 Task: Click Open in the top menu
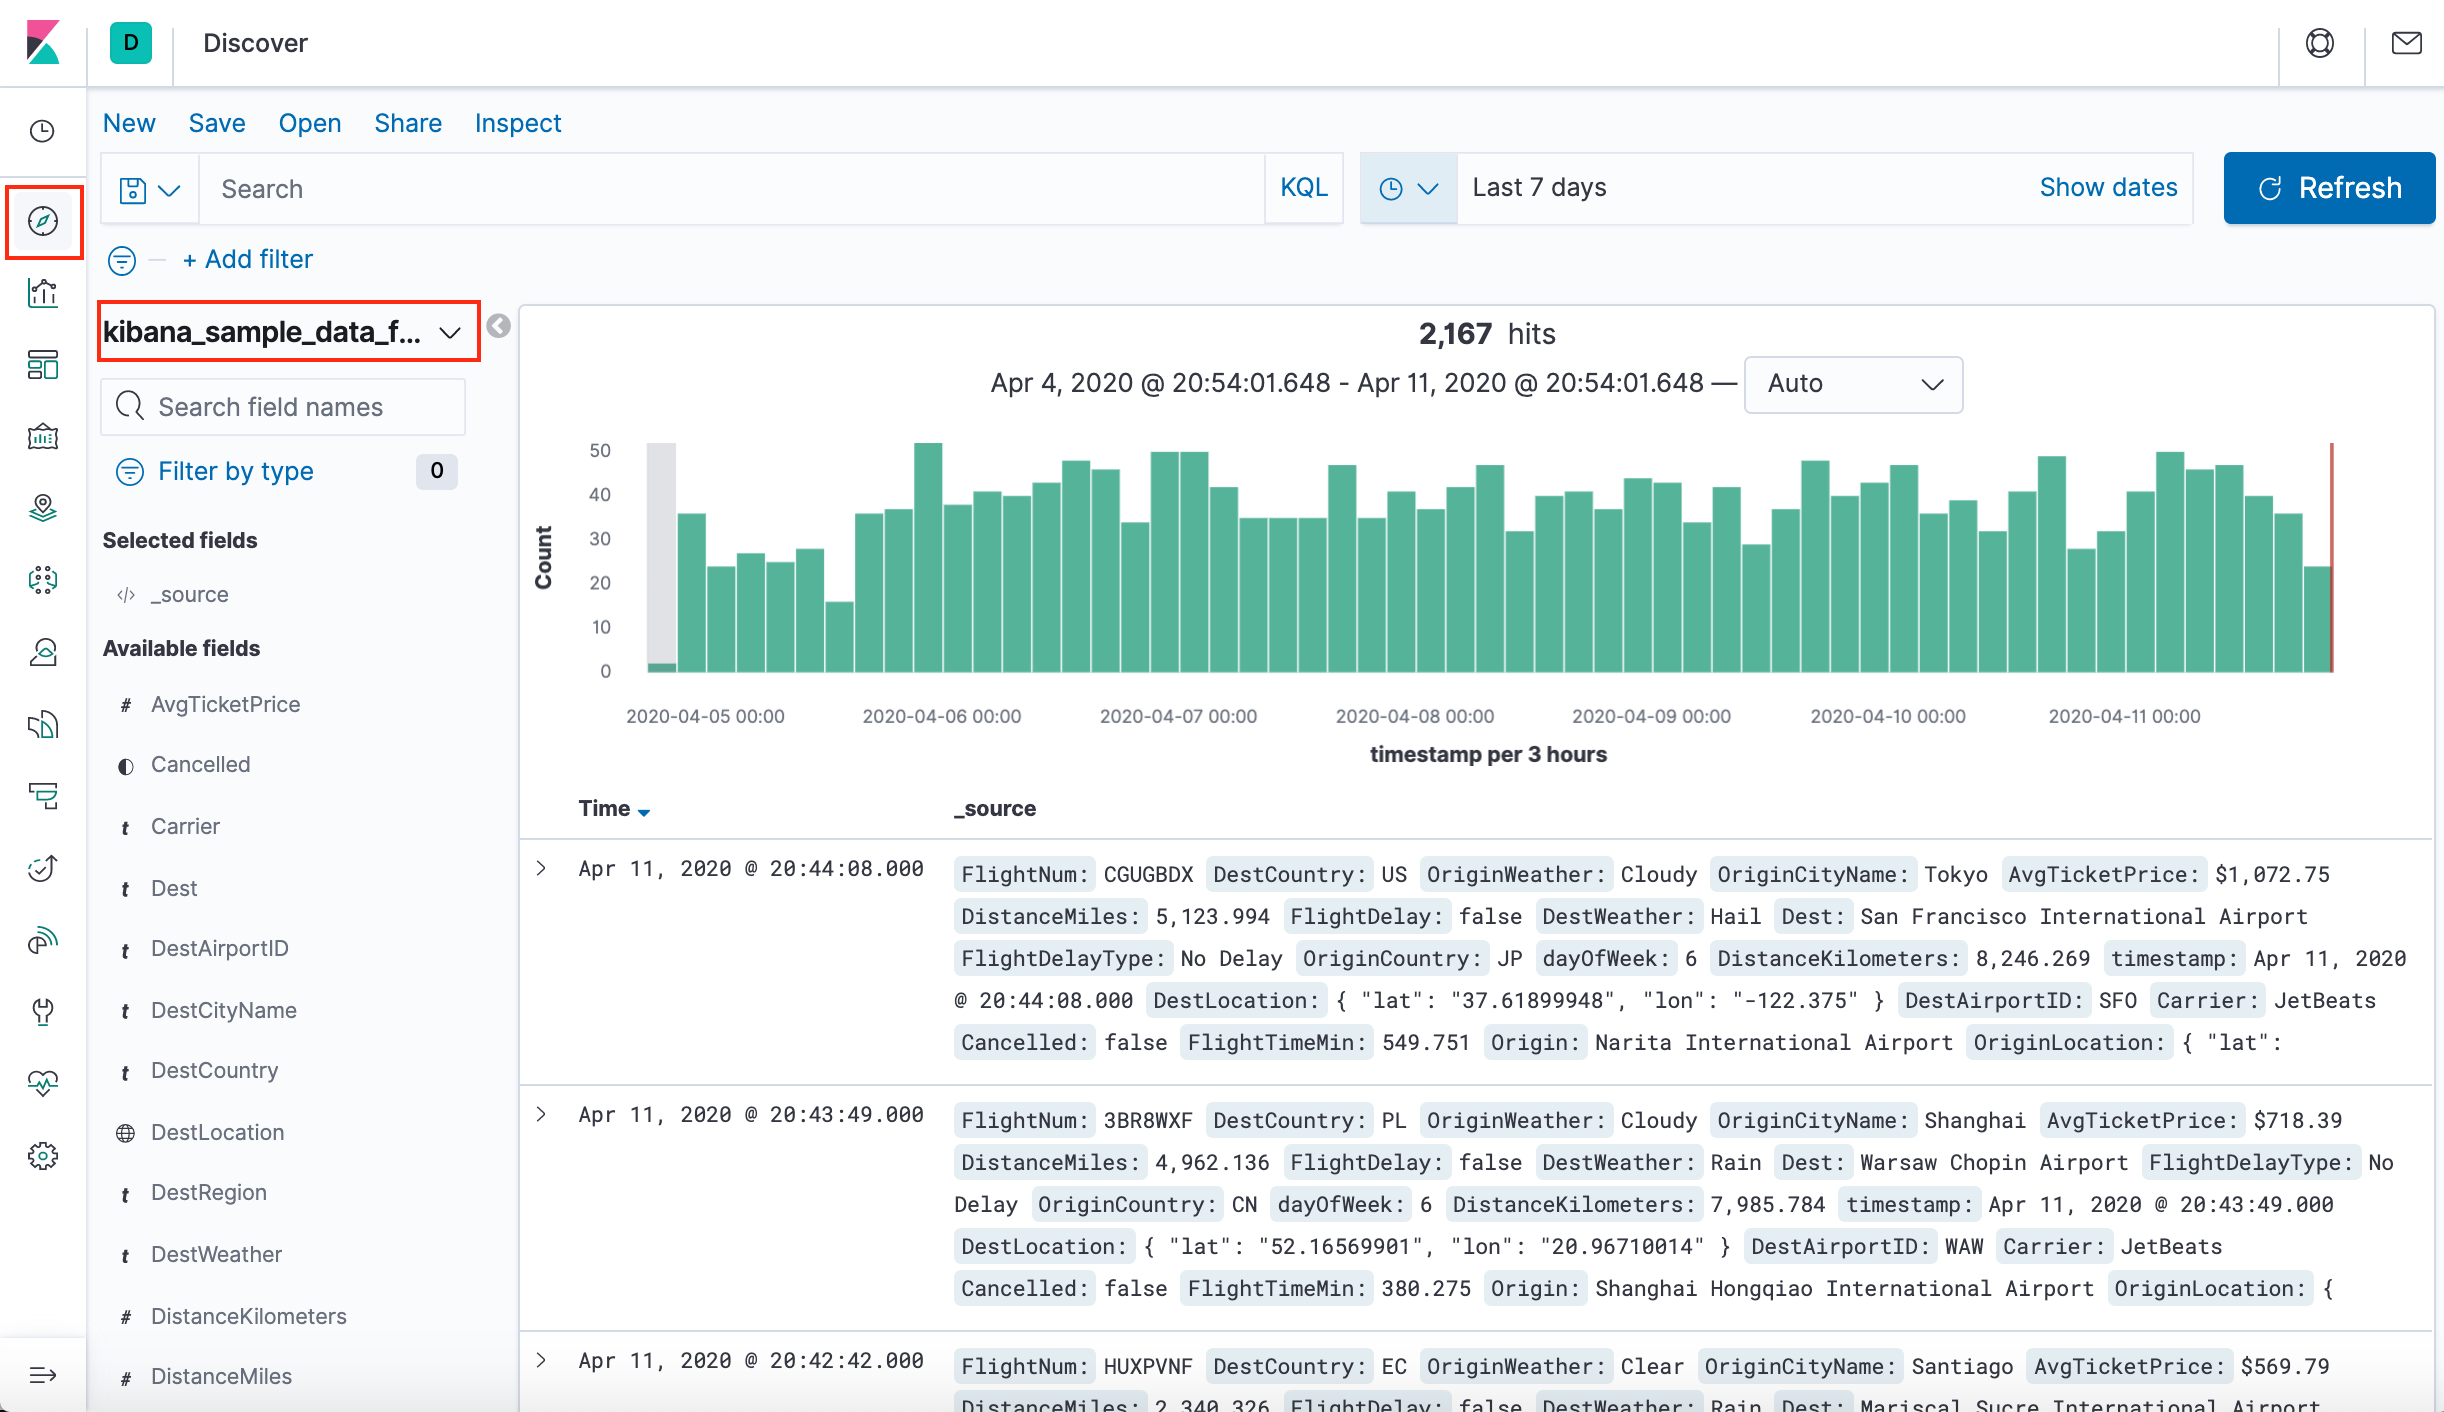point(310,123)
